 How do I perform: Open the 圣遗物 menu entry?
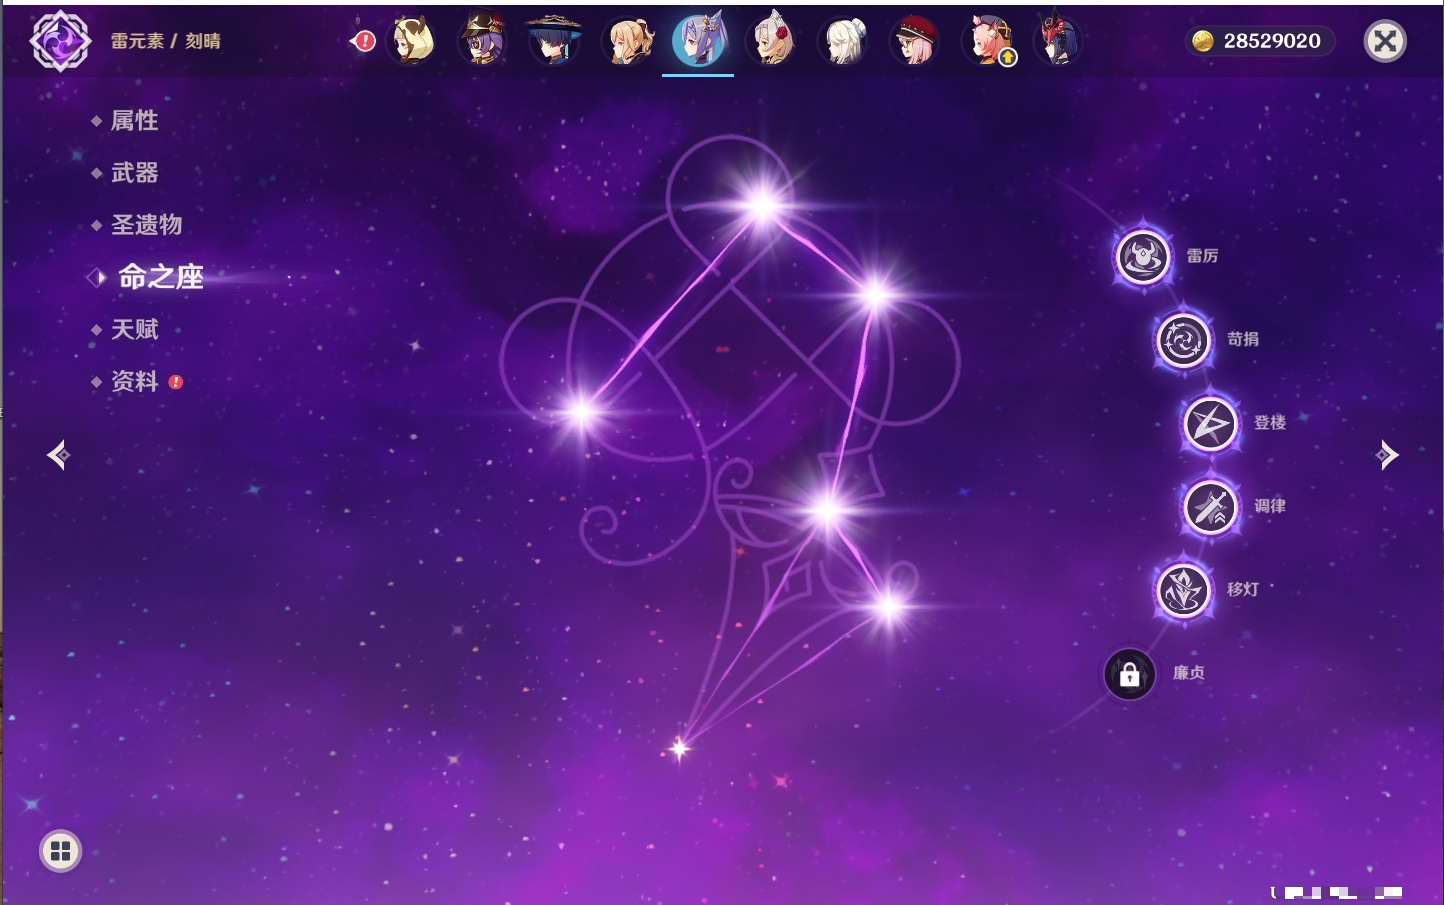[146, 225]
